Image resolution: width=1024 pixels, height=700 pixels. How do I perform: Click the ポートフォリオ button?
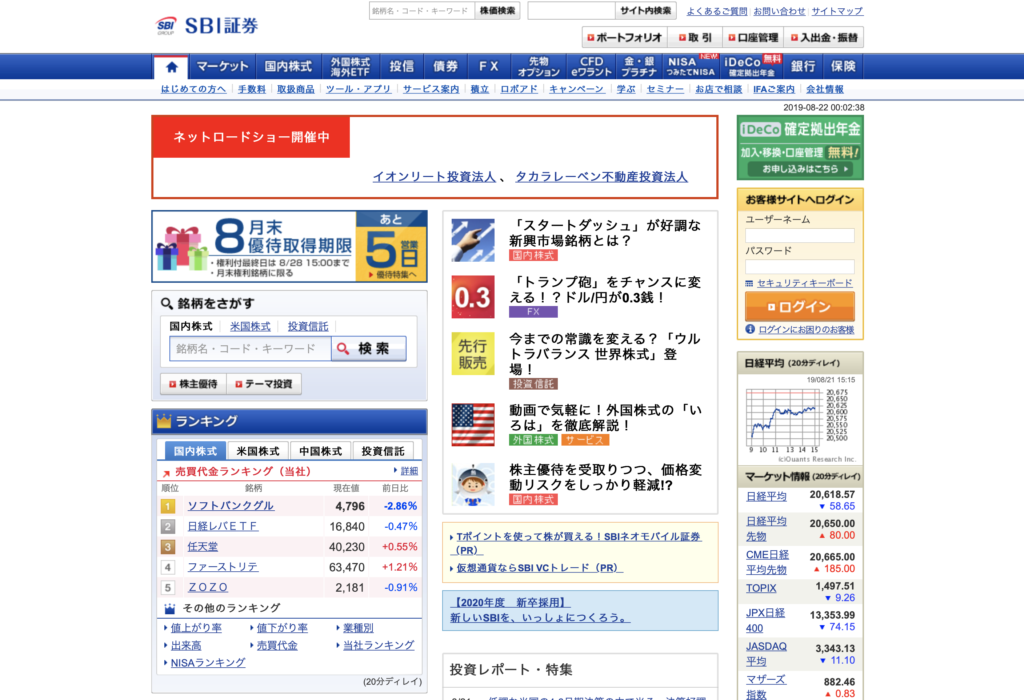pos(624,38)
